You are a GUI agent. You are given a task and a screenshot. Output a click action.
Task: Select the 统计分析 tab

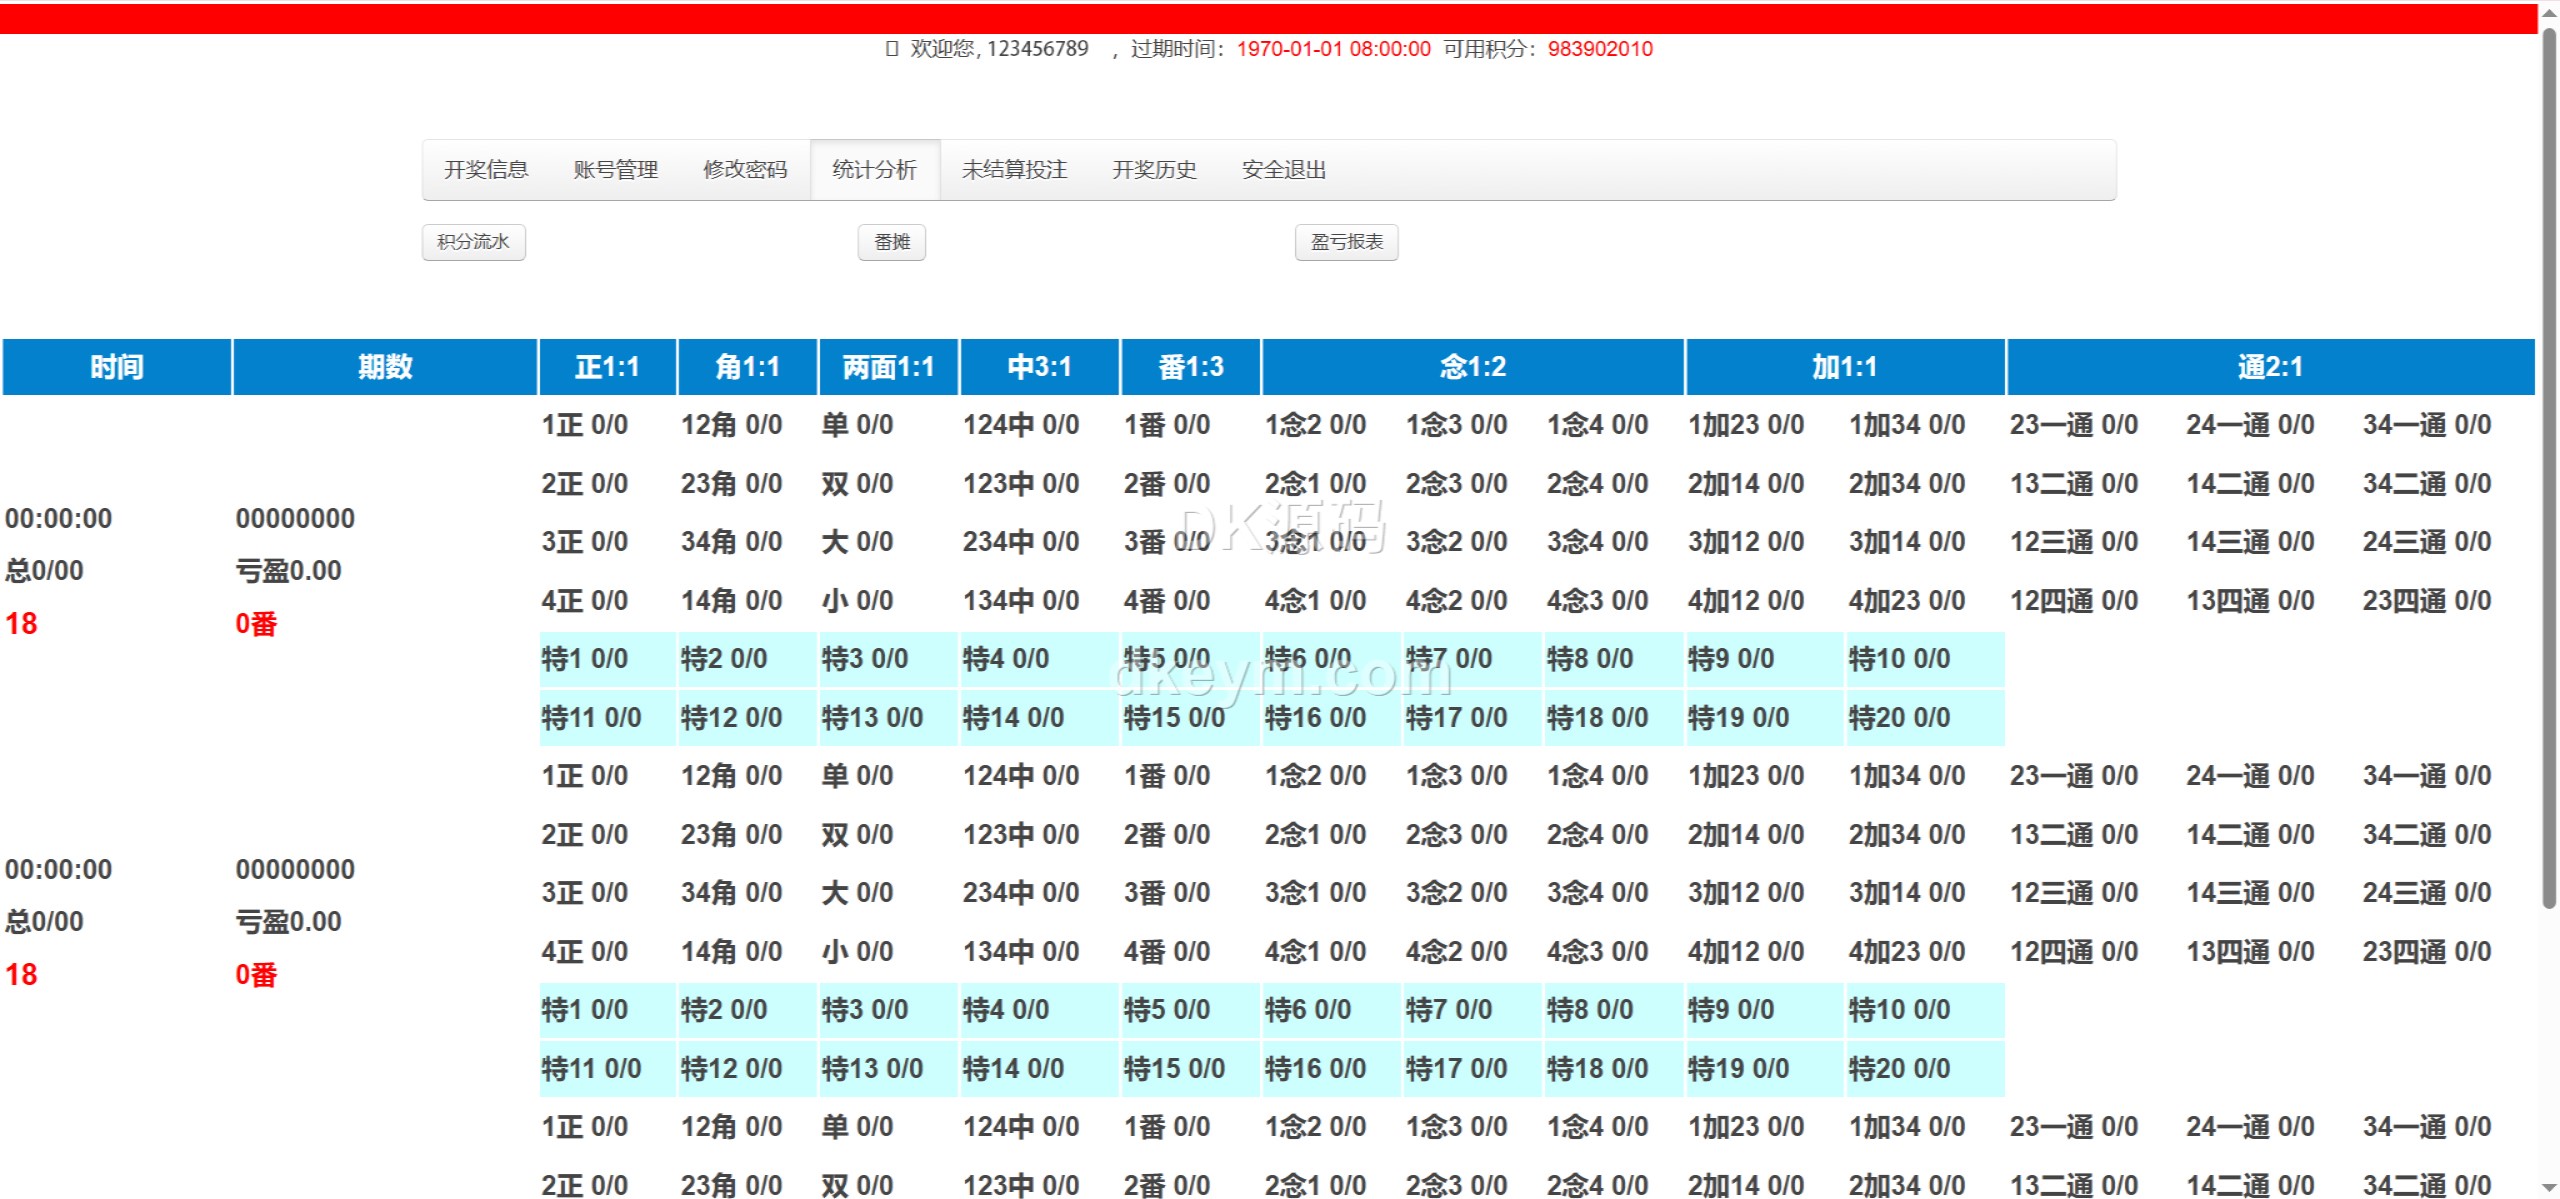coord(874,170)
